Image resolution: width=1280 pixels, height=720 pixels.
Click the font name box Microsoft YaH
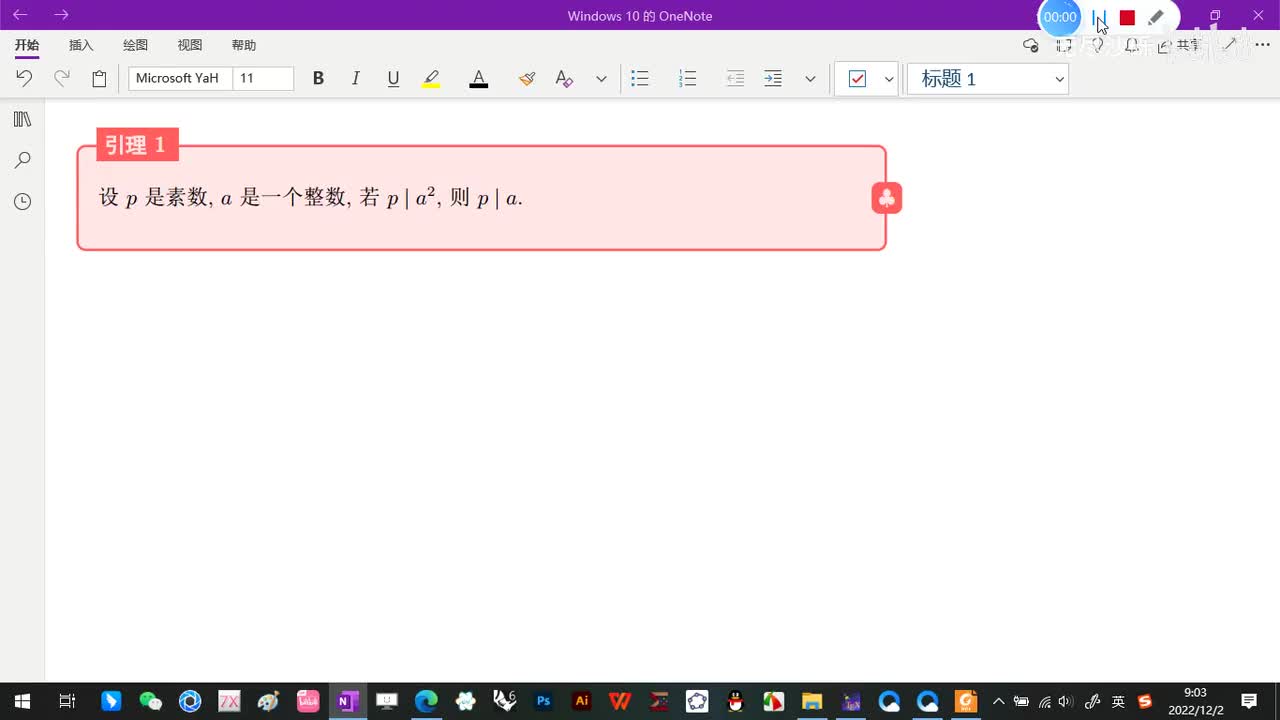tap(180, 78)
